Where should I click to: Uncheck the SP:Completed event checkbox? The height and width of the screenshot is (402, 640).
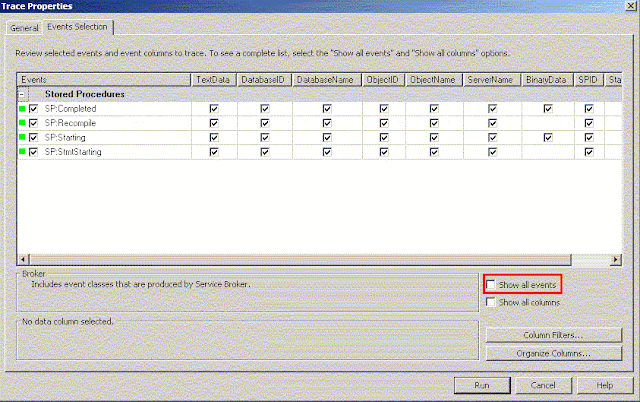(33, 109)
